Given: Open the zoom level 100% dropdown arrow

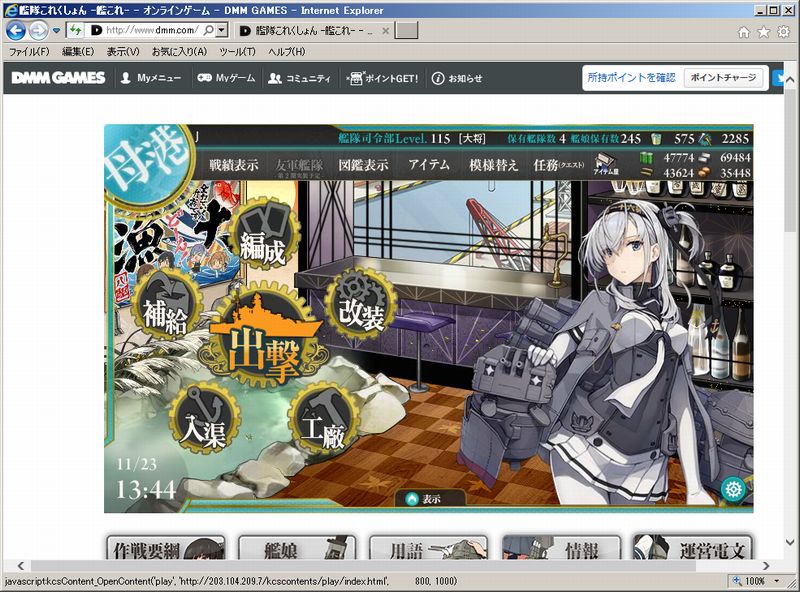Looking at the screenshot, I should pyautogui.click(x=777, y=581).
